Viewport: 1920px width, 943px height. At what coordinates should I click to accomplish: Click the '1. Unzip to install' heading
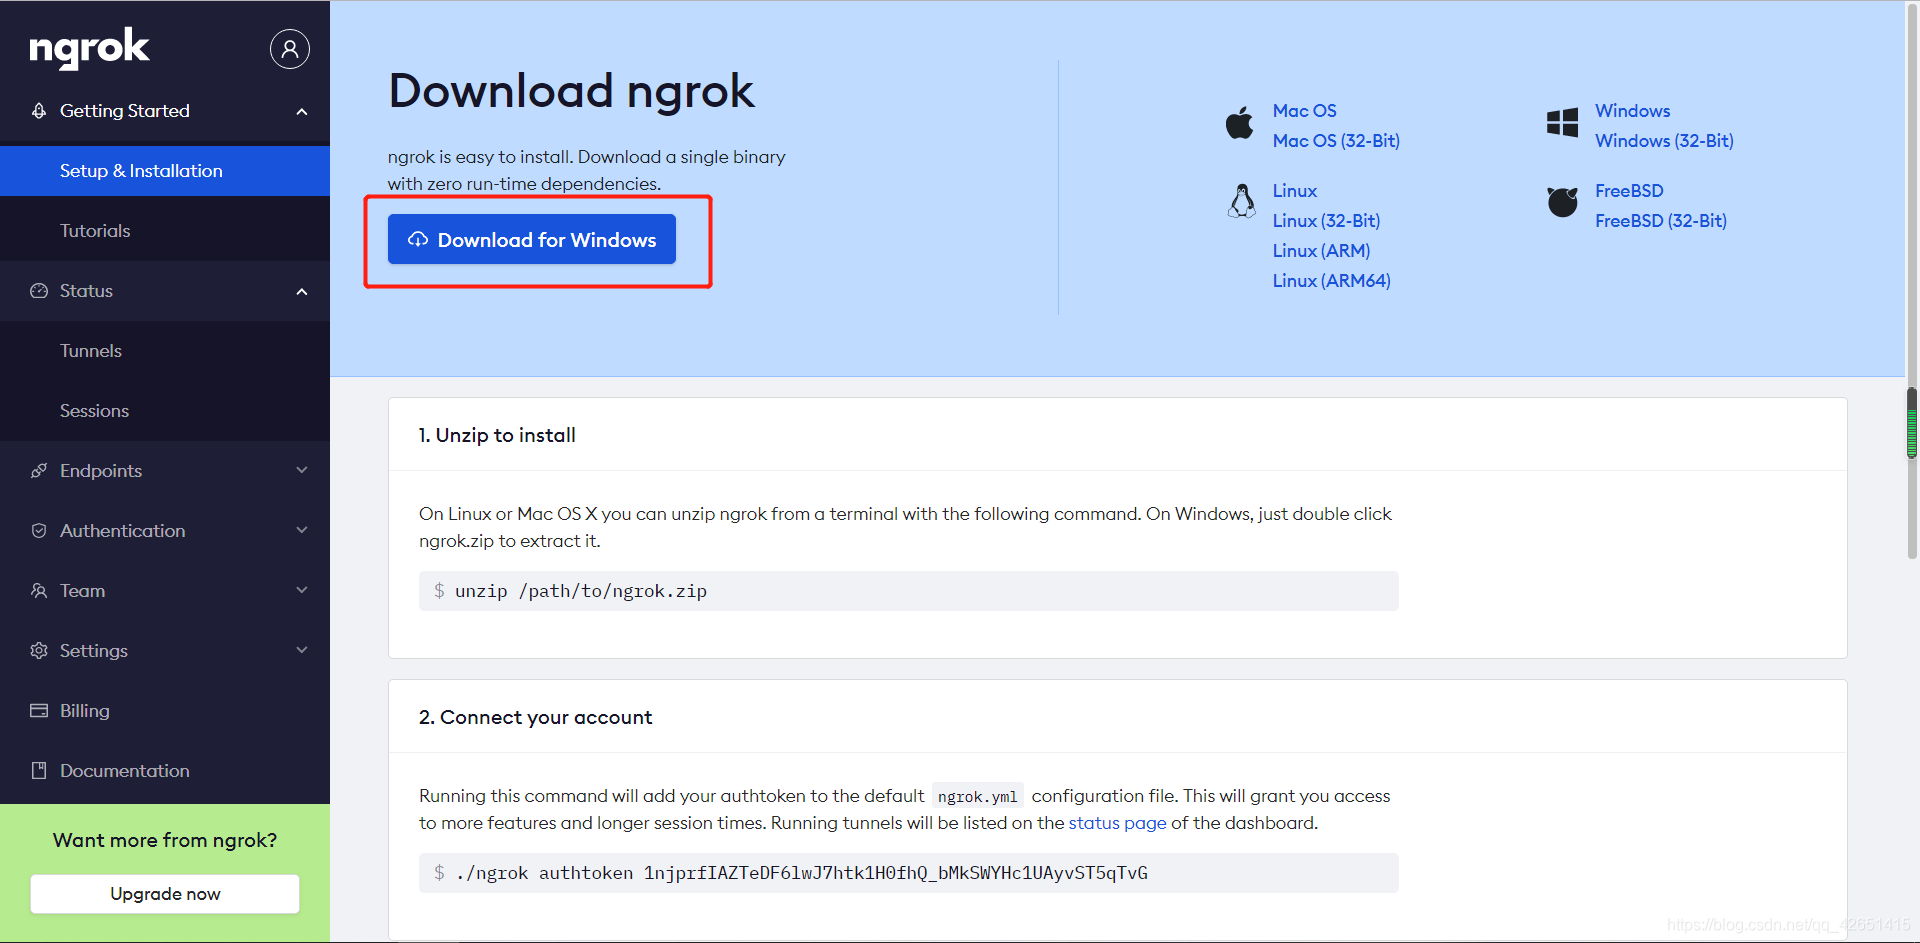(497, 435)
